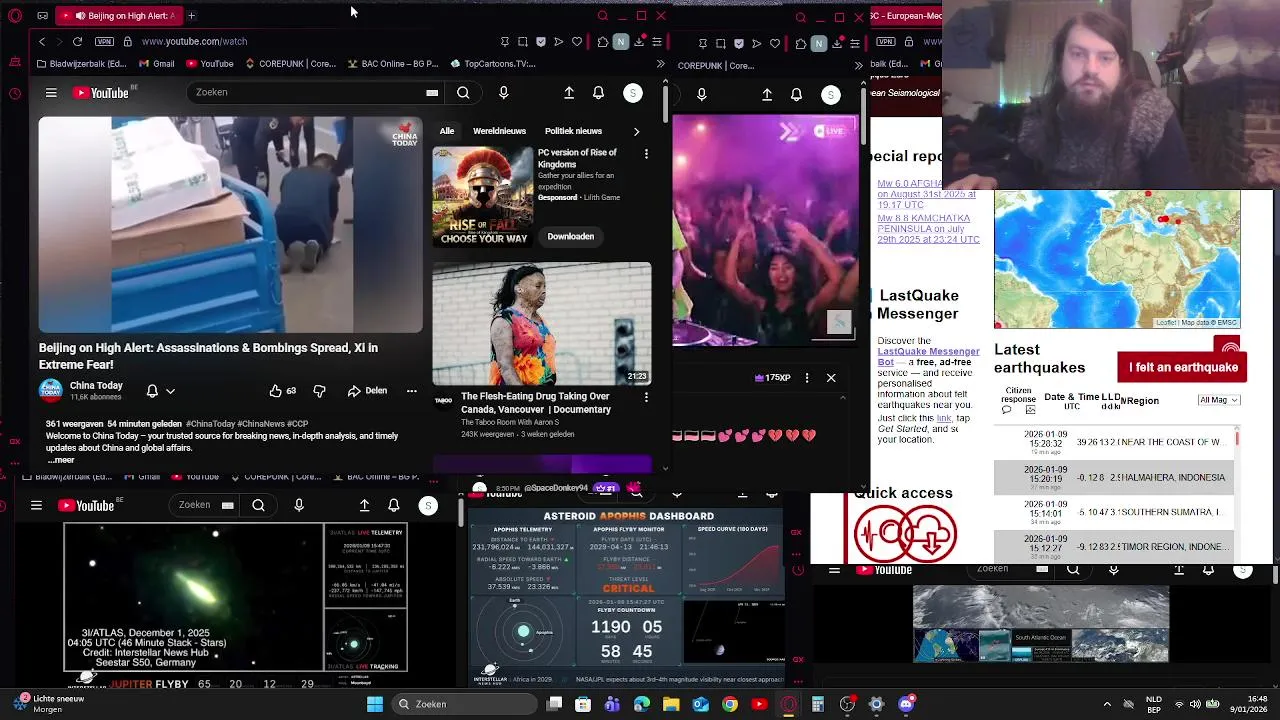The width and height of the screenshot is (1280, 720).
Task: Add page to bookmarks heart icon, first browser
Action: click(x=577, y=42)
